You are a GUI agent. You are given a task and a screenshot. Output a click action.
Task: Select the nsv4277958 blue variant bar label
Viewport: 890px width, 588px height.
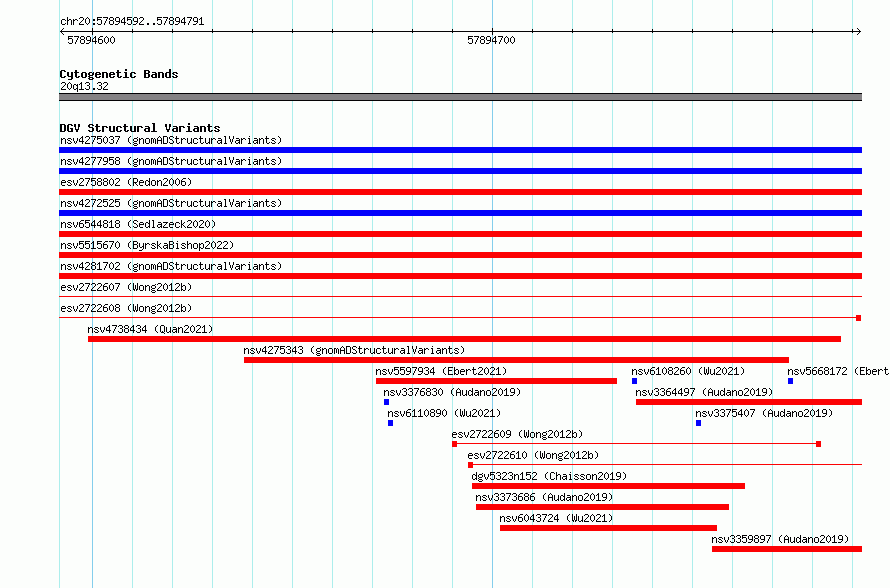(x=171, y=161)
